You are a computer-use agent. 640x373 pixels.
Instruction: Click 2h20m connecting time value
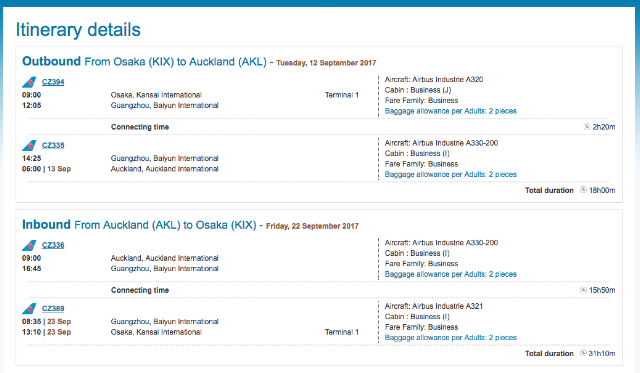tap(604, 127)
